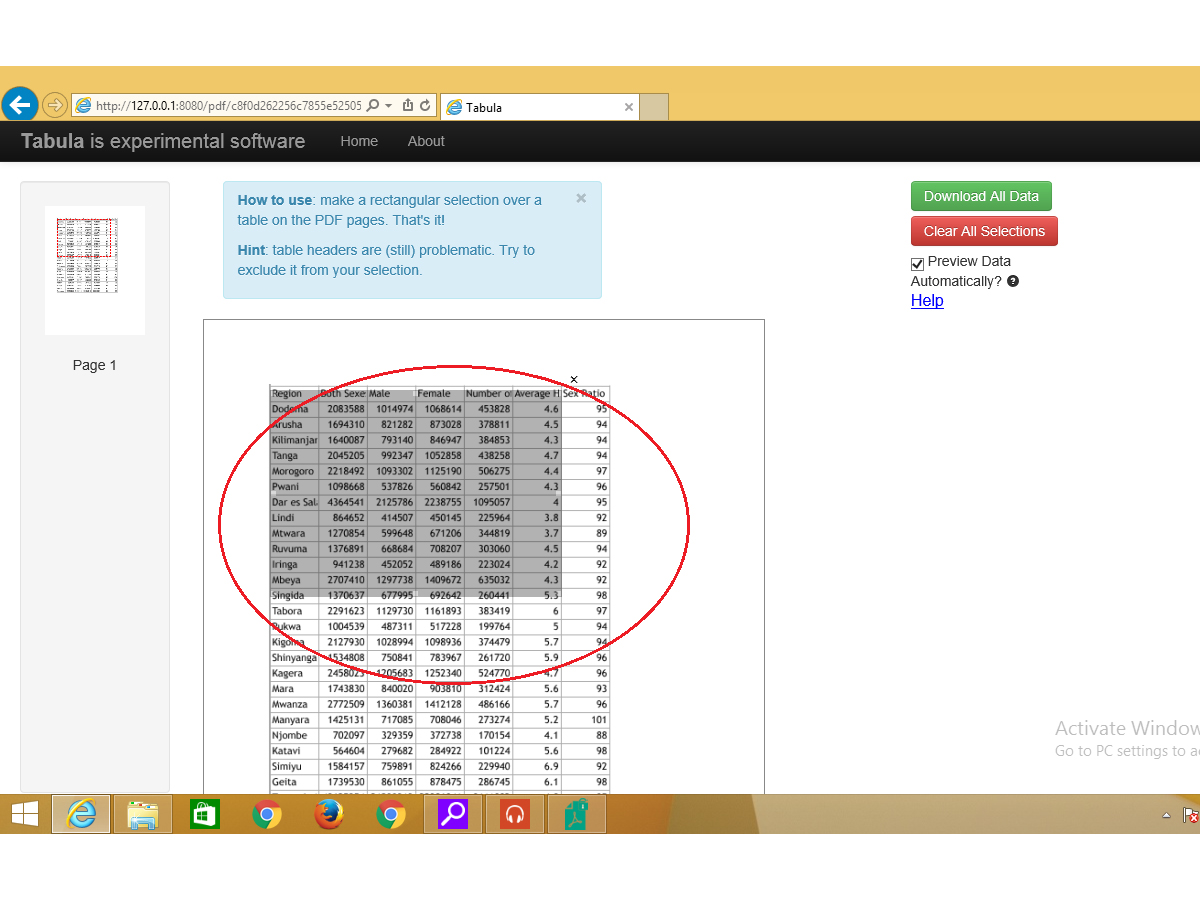Show hidden system tray icons
This screenshot has width=1200, height=900.
pos(1166,816)
